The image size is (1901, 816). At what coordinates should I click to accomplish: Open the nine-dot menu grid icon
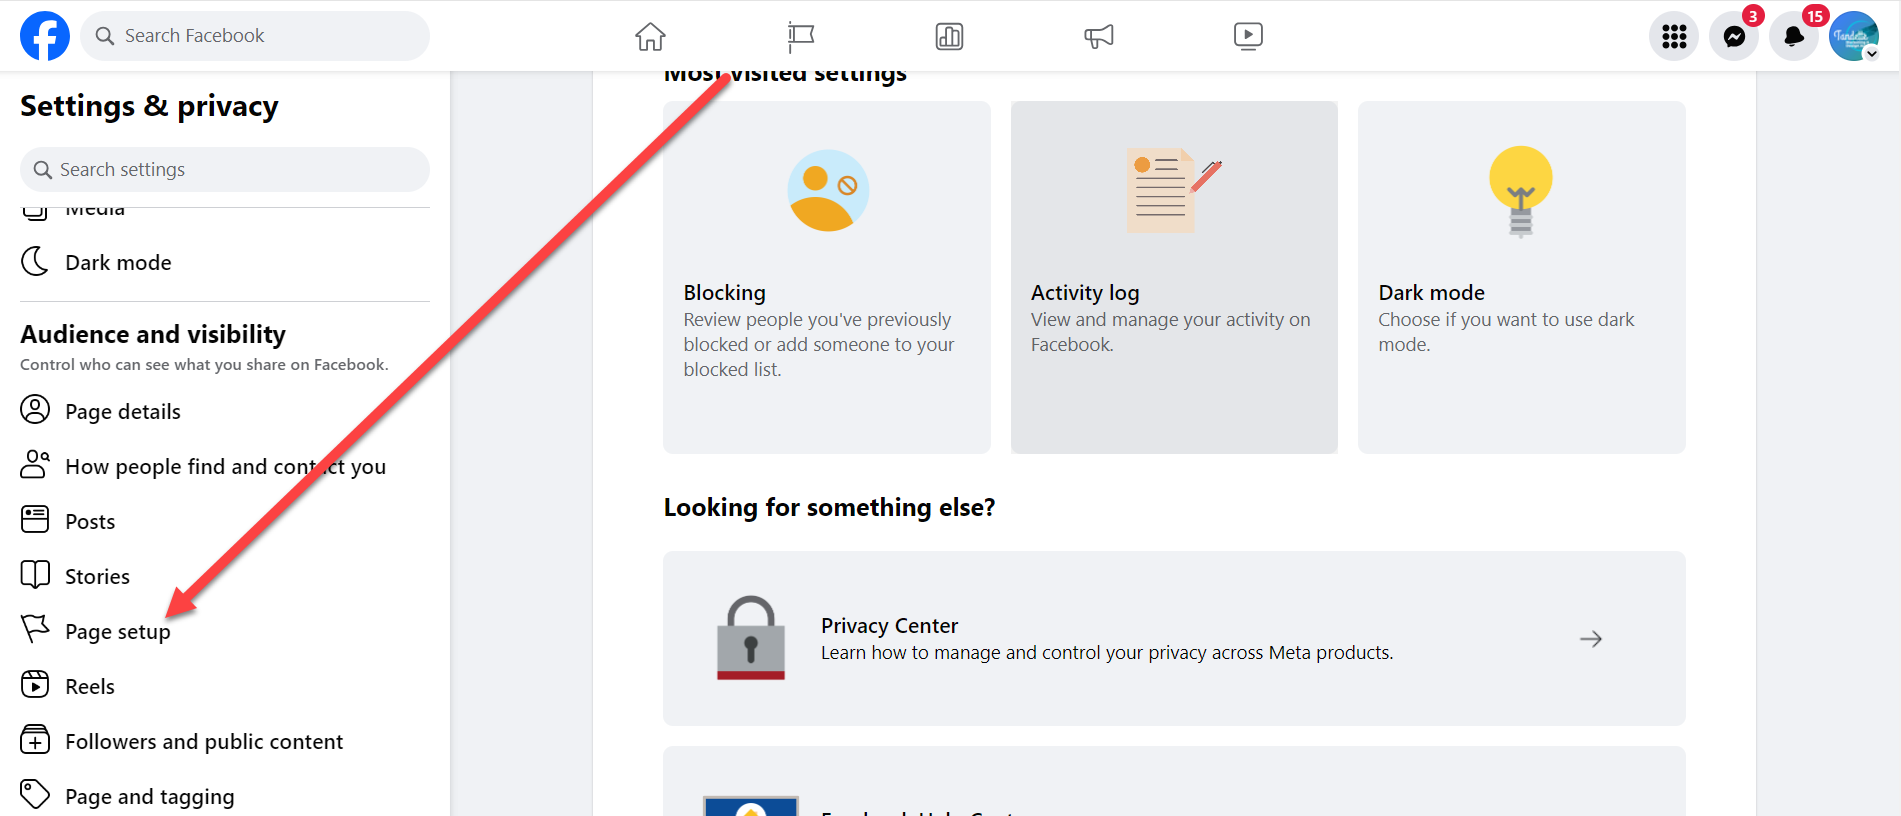pos(1674,36)
